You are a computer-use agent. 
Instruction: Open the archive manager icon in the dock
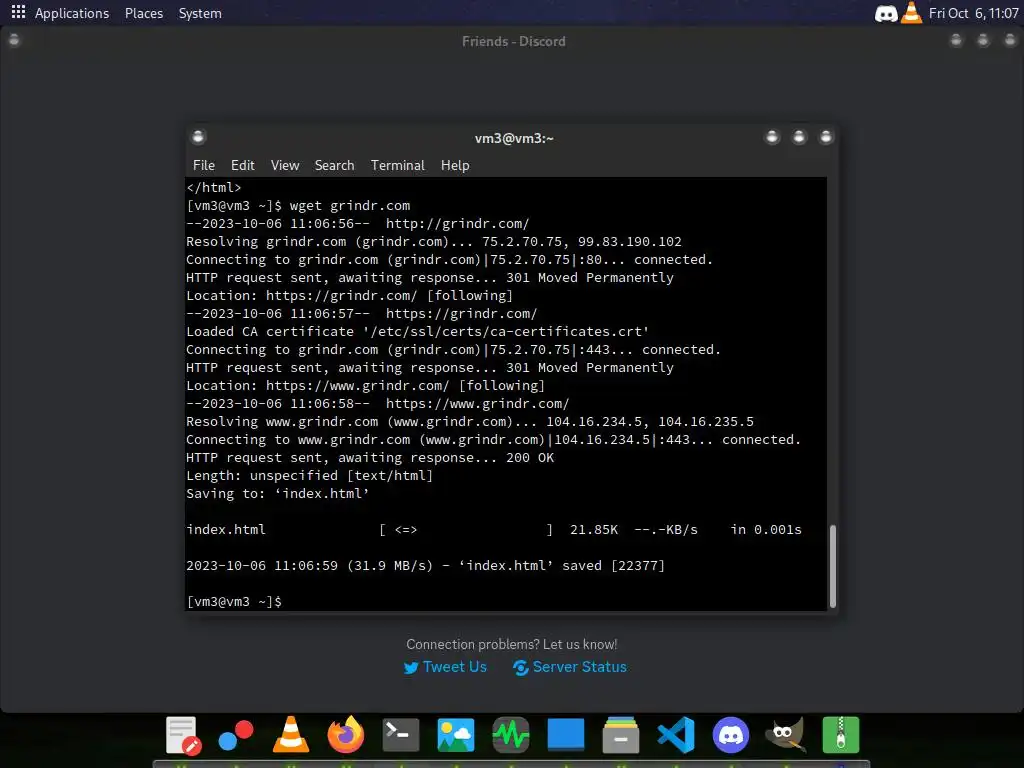pos(840,735)
